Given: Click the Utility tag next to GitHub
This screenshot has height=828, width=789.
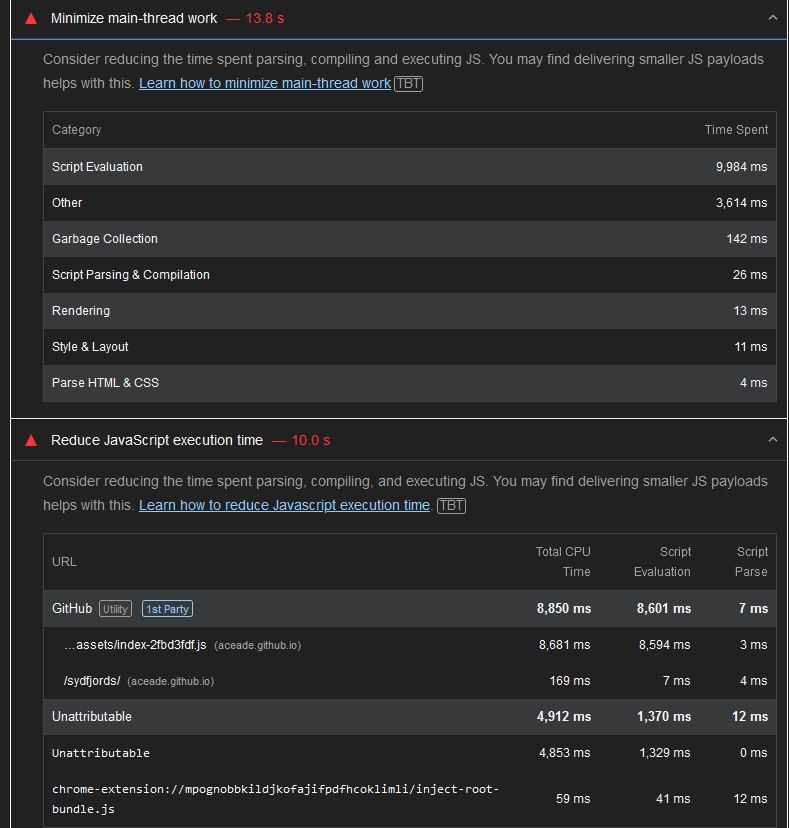Looking at the screenshot, I should coord(115,609).
